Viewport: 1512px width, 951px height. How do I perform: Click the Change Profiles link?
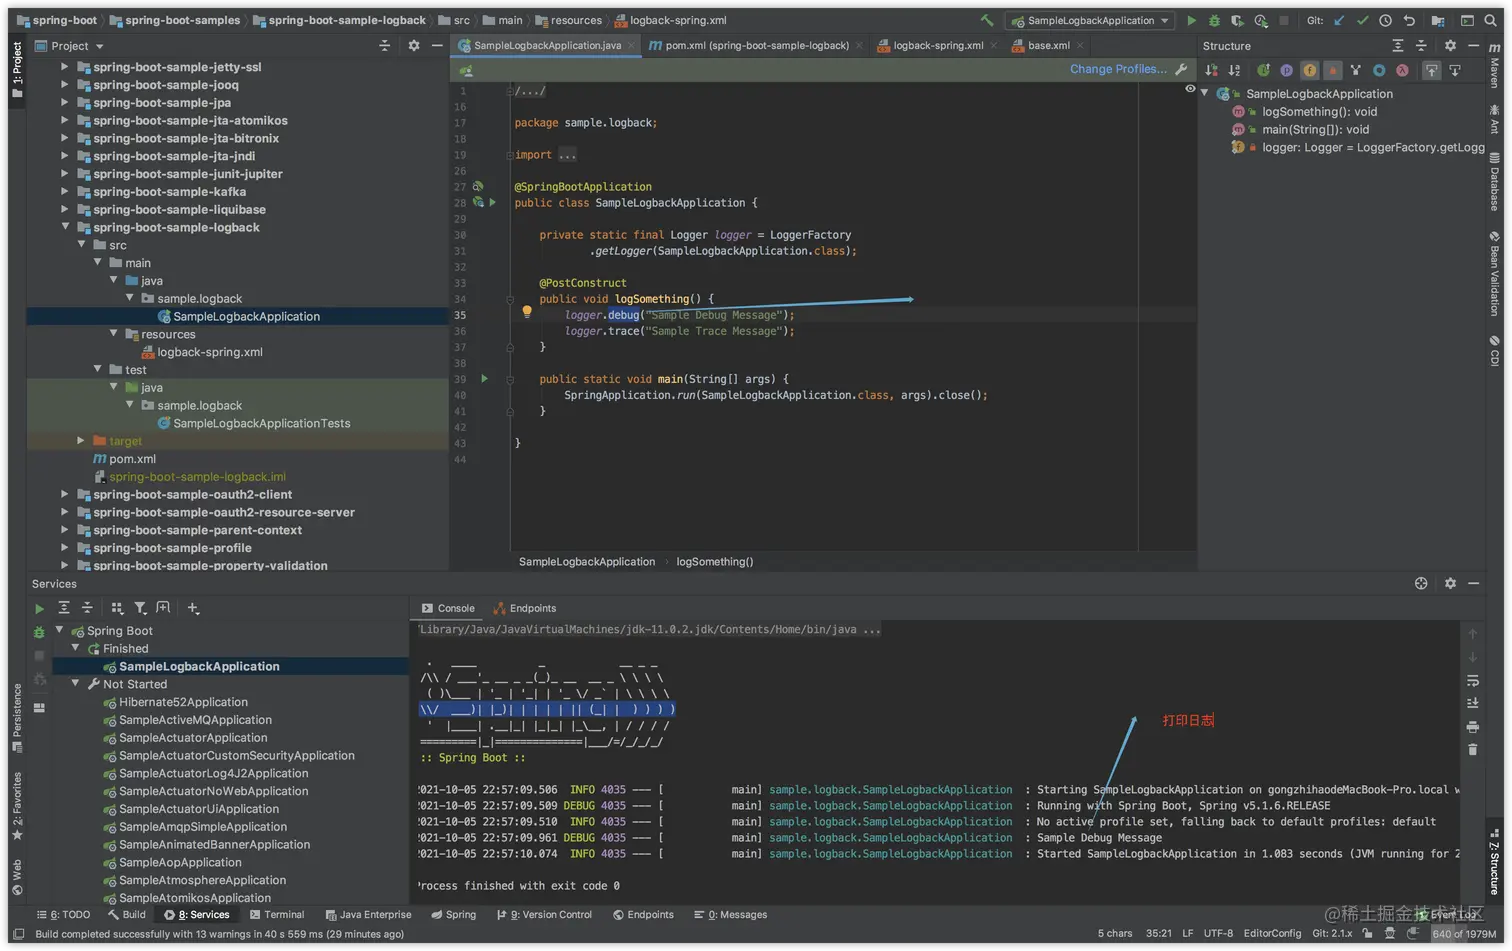pyautogui.click(x=1117, y=69)
